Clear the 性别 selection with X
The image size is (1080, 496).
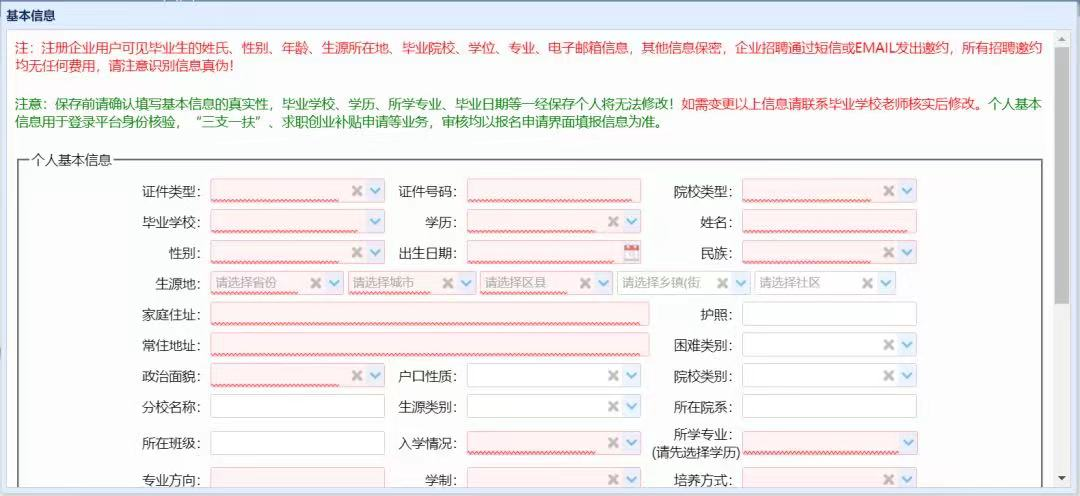click(x=357, y=252)
